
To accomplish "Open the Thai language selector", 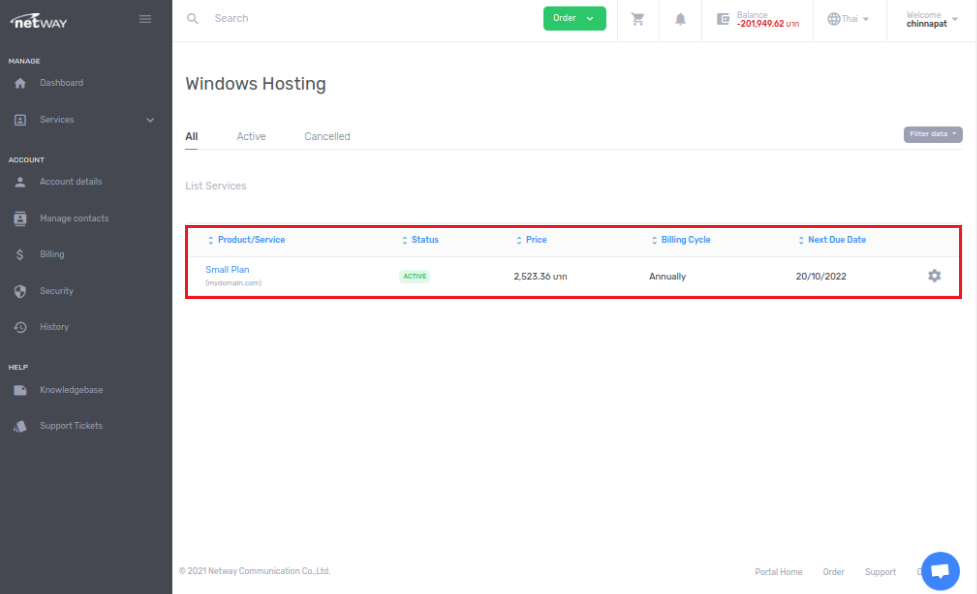I will (x=848, y=19).
